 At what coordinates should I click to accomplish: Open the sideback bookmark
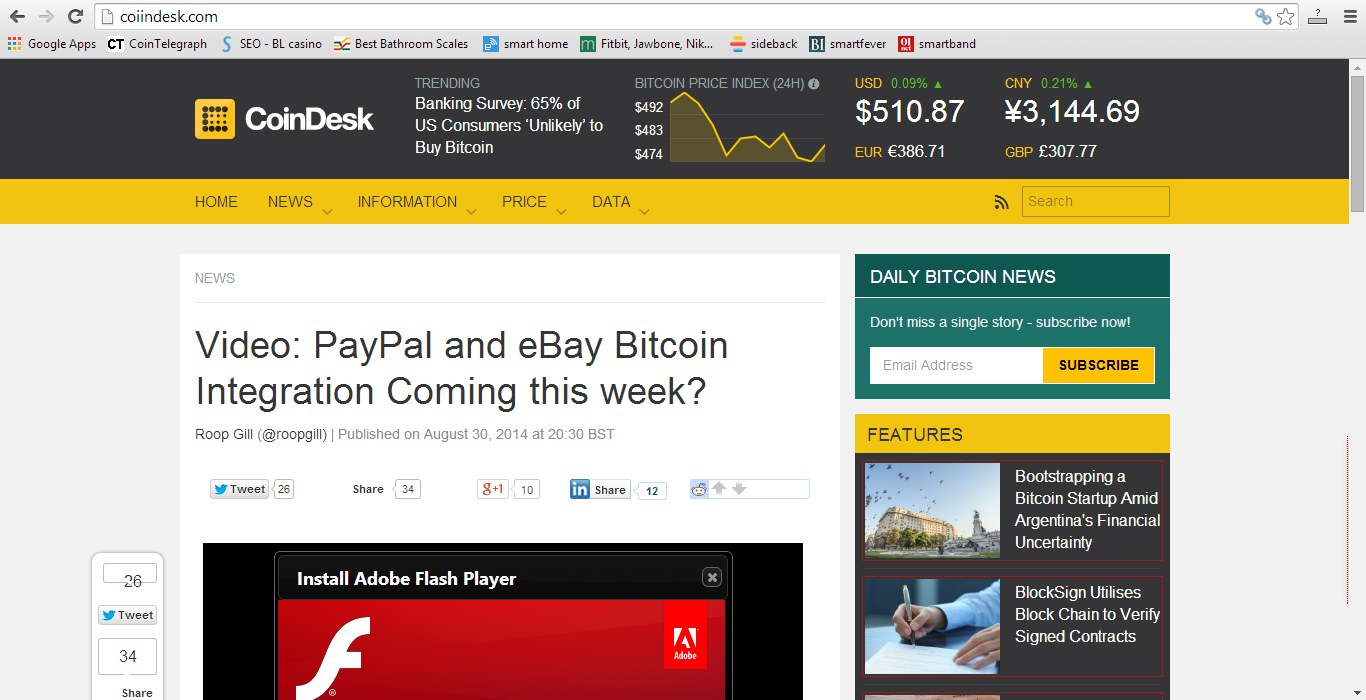[x=764, y=44]
